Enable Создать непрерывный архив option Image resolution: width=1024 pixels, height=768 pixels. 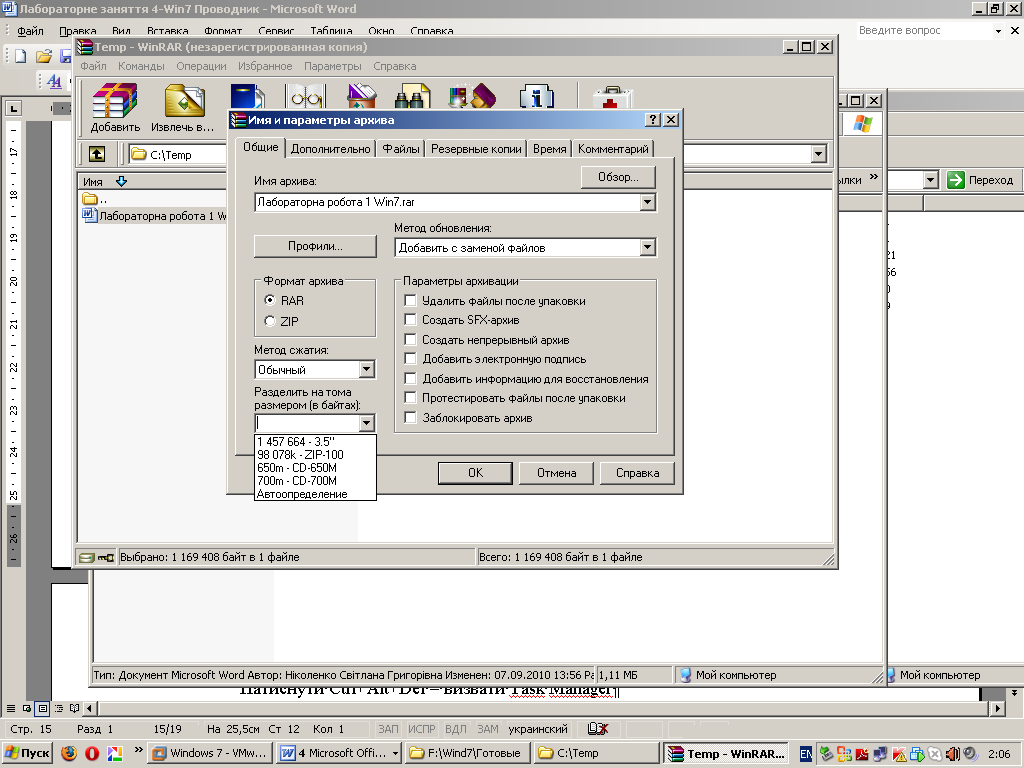[411, 339]
